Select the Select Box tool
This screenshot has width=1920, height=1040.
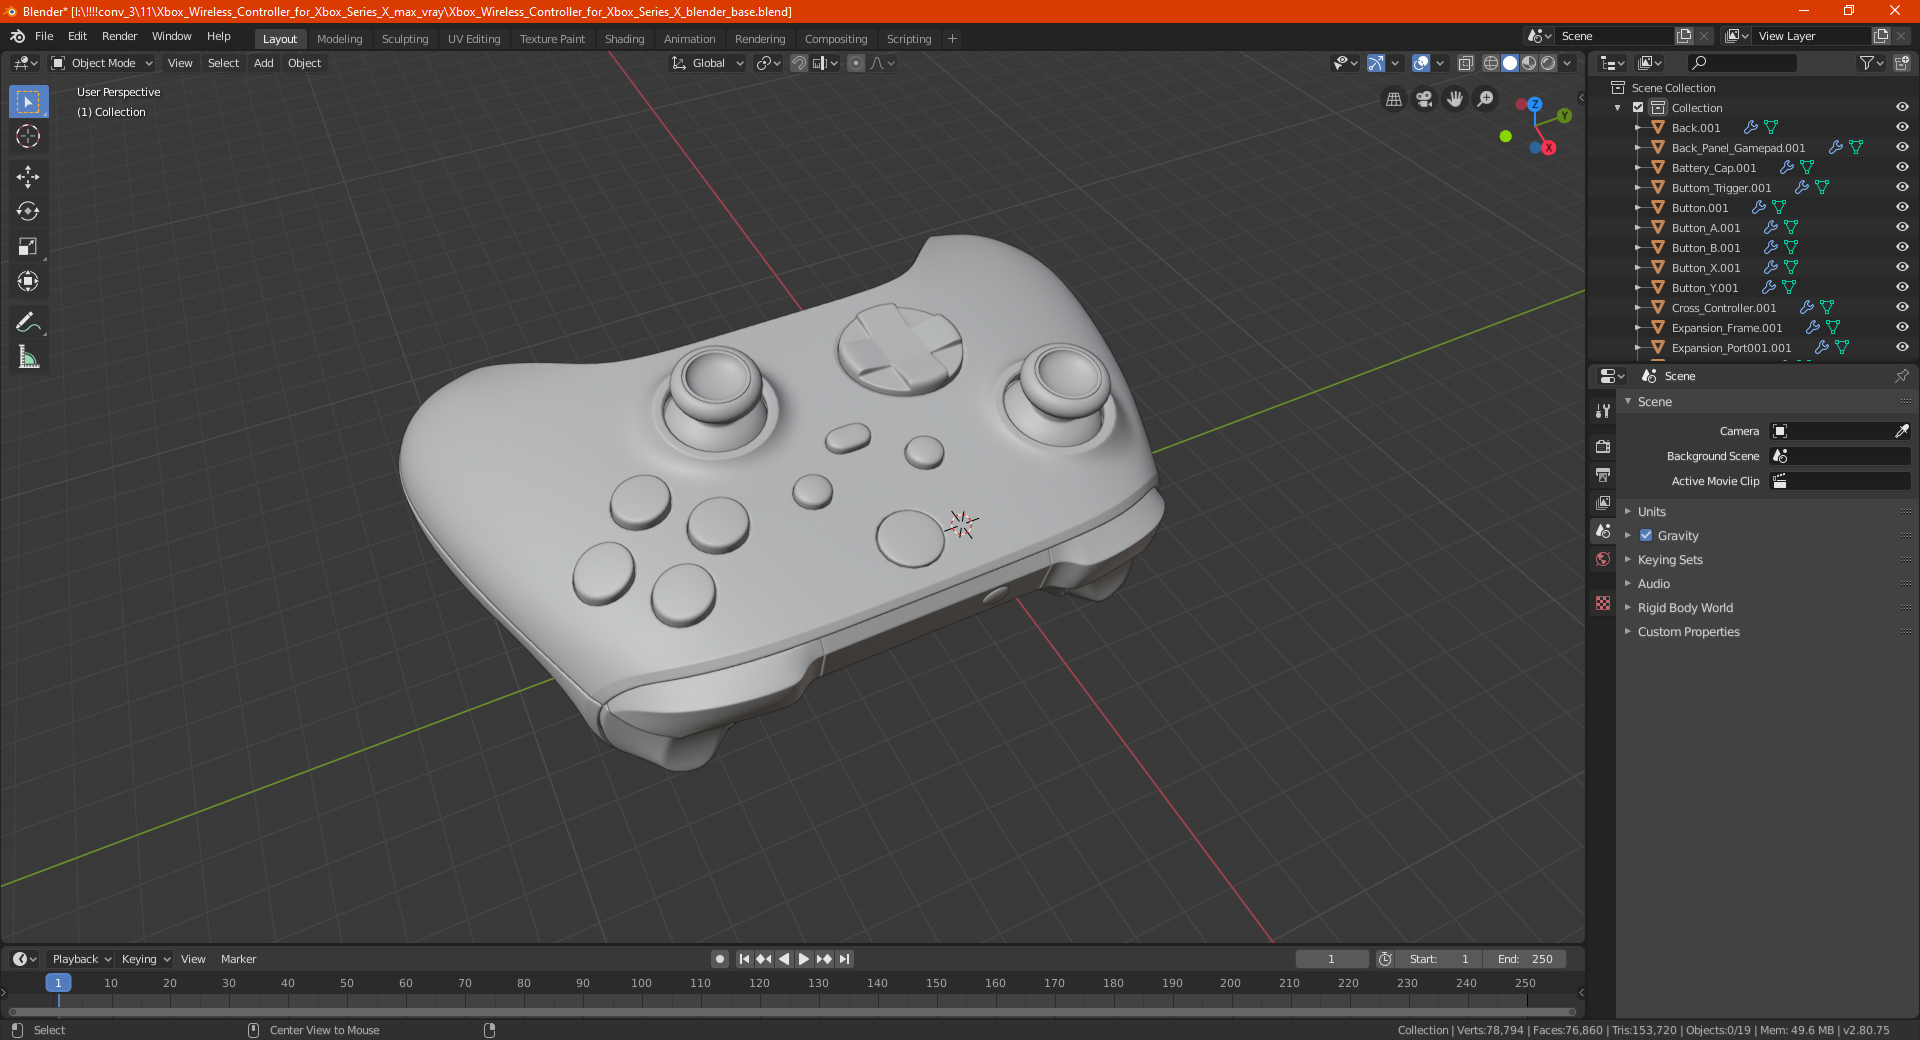28,101
